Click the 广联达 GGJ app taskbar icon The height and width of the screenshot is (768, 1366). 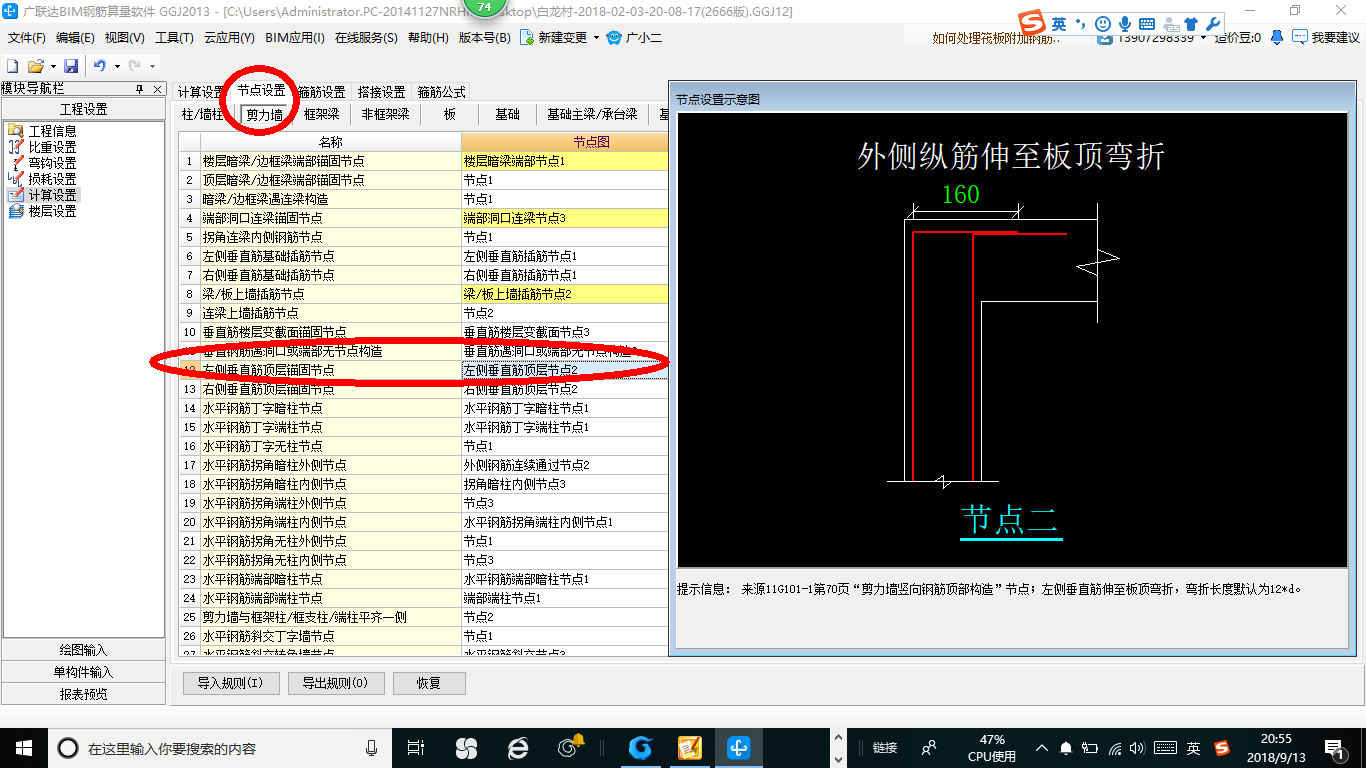tap(741, 747)
